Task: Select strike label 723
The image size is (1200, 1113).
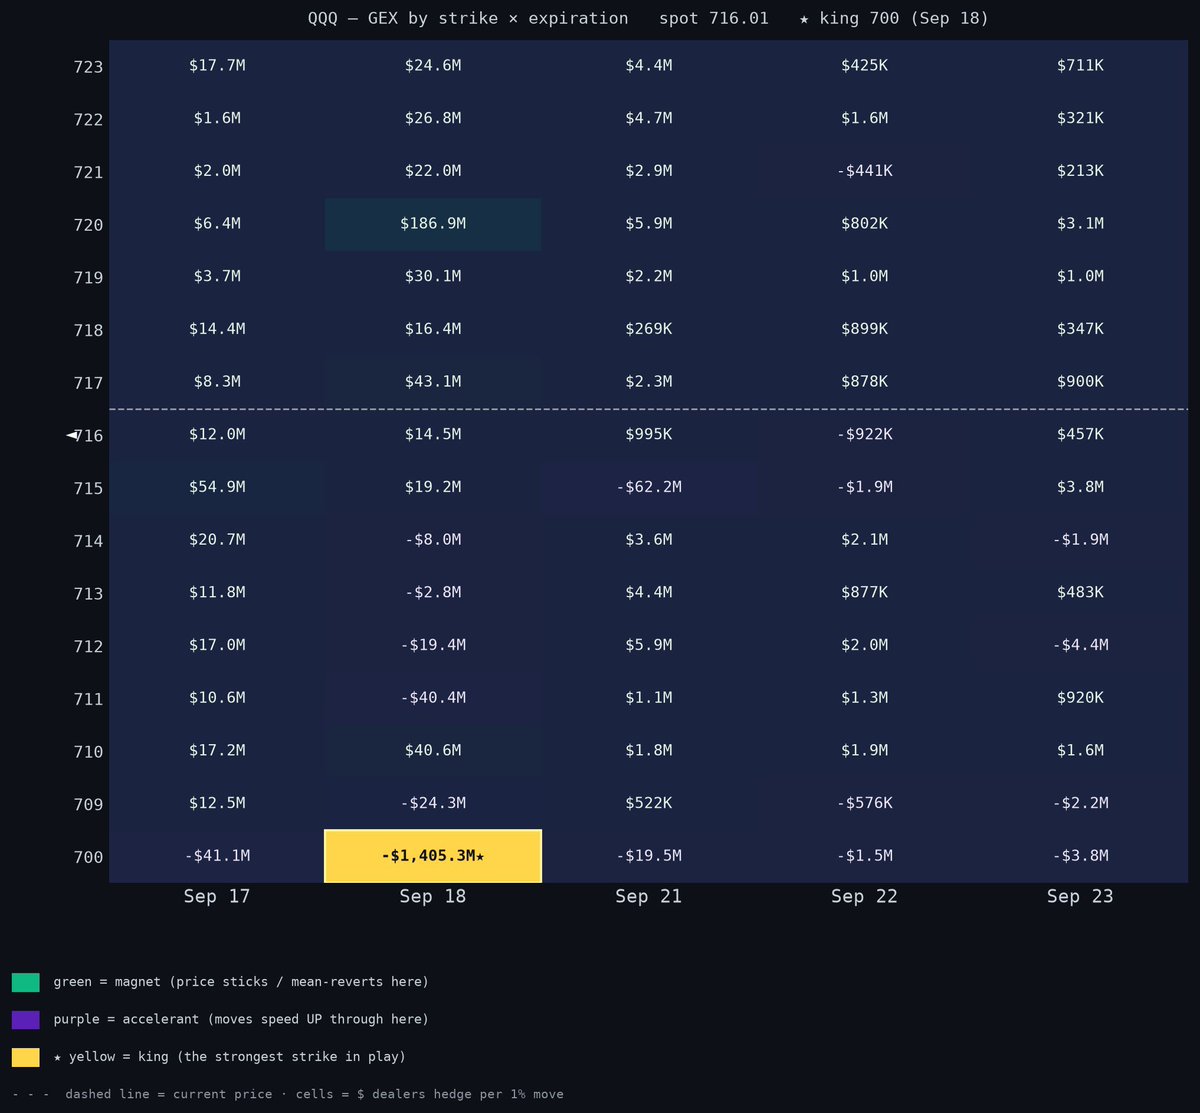Action: pos(88,68)
